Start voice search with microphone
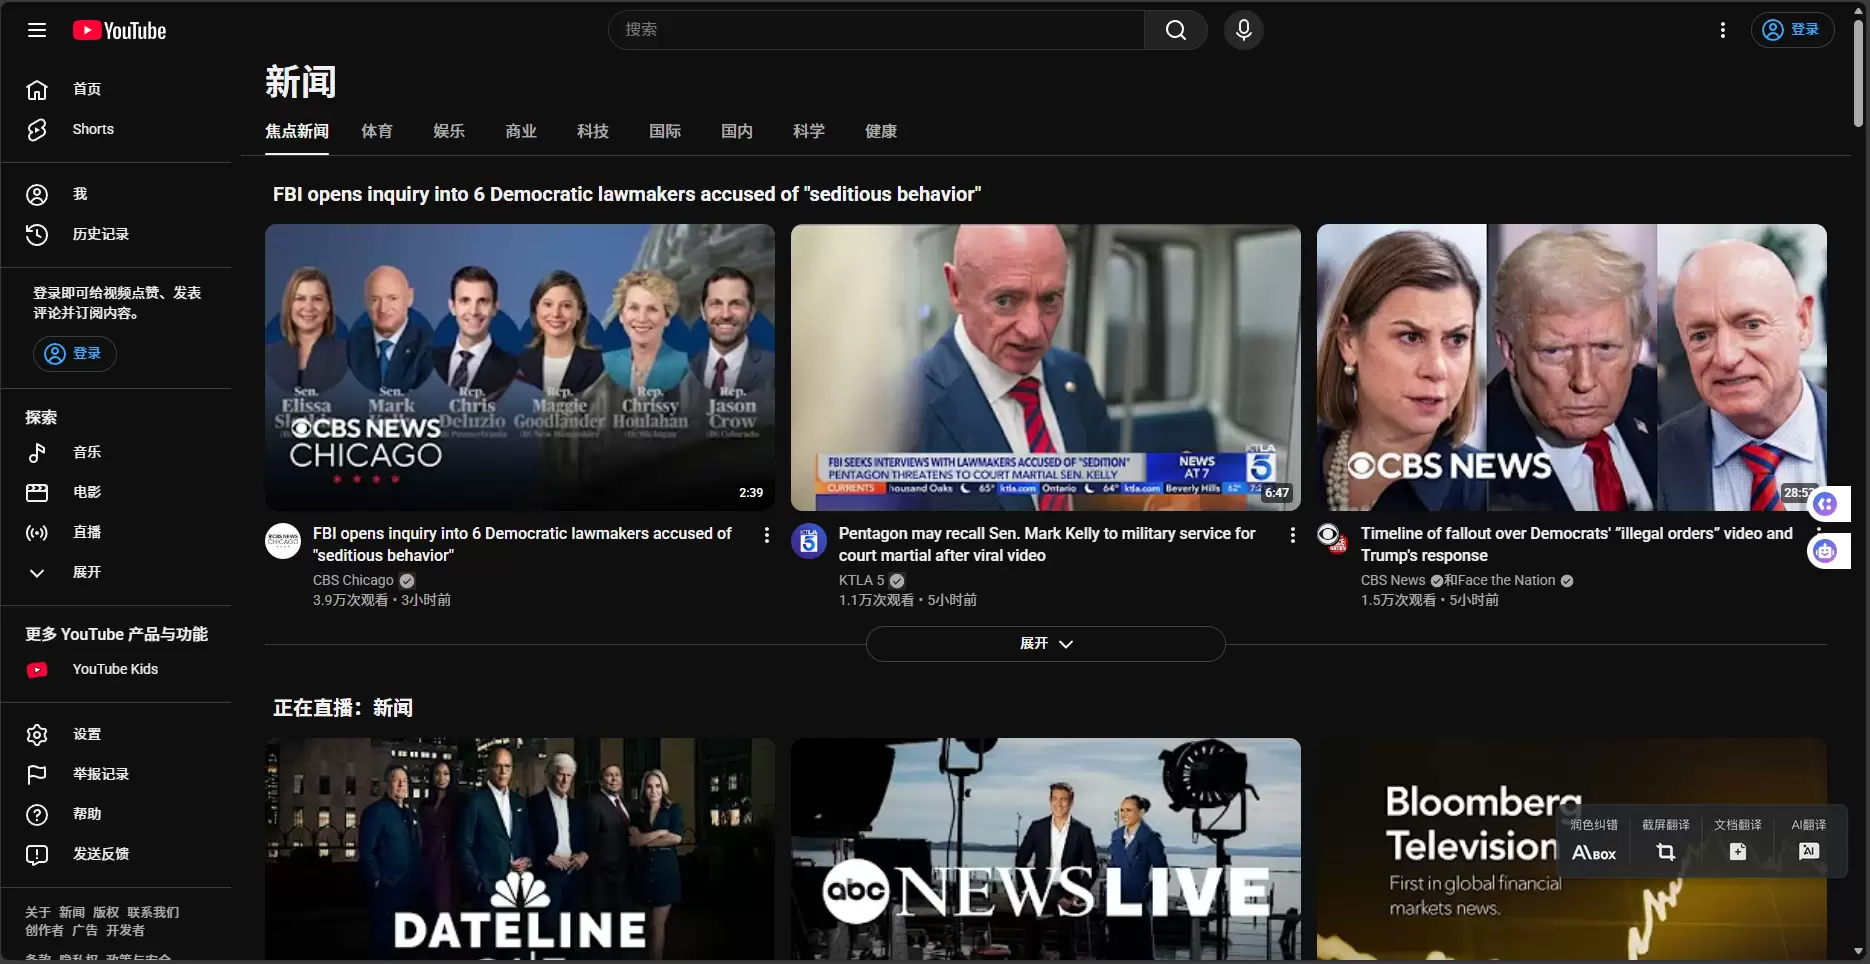Viewport: 1870px width, 964px height. coord(1243,30)
